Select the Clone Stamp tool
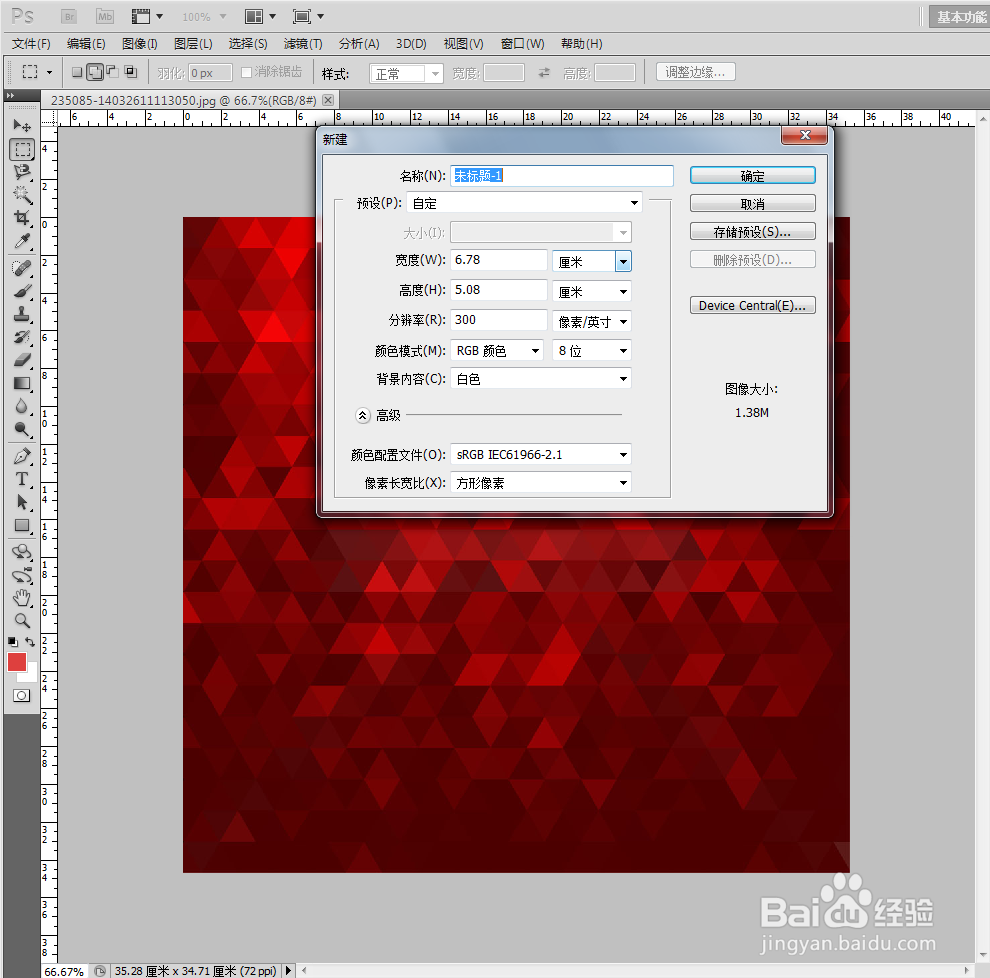Image resolution: width=990 pixels, height=978 pixels. [x=22, y=314]
